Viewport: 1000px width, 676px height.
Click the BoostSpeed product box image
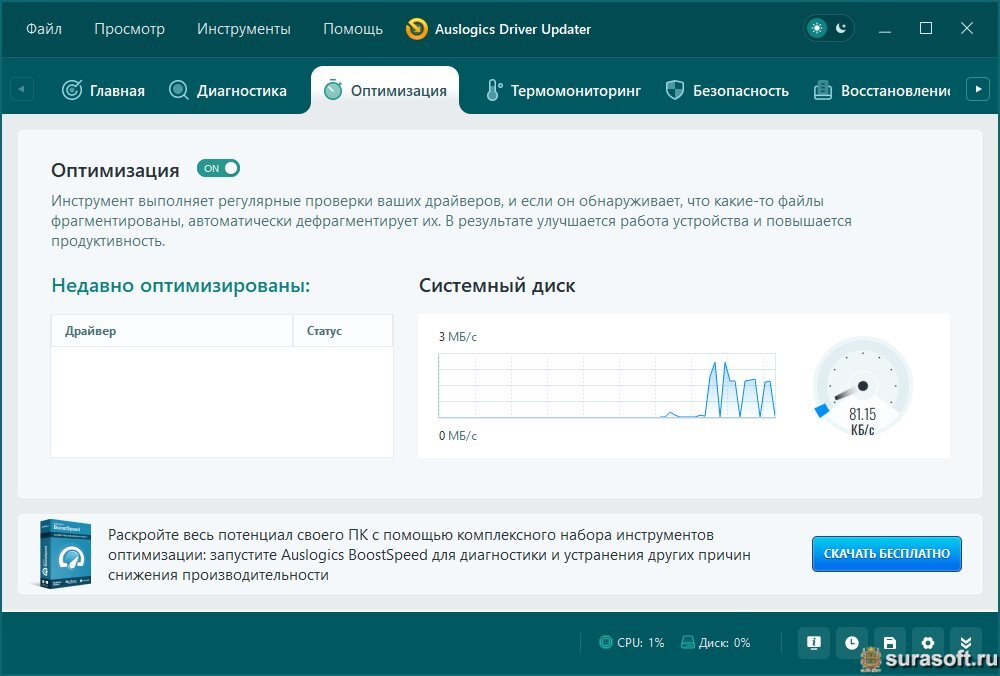(x=64, y=554)
